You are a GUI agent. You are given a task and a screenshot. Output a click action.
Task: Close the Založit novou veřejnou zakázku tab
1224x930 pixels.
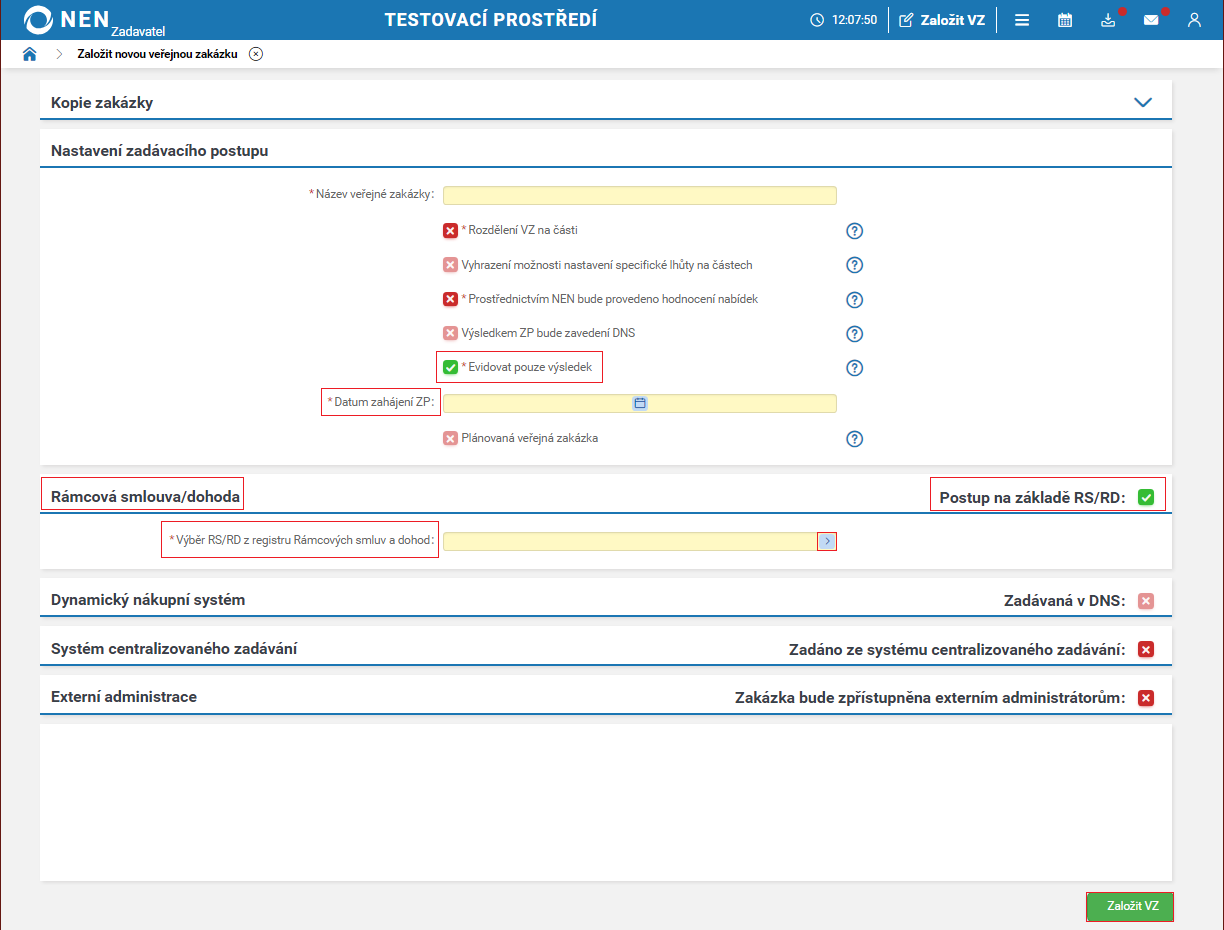[x=256, y=54]
